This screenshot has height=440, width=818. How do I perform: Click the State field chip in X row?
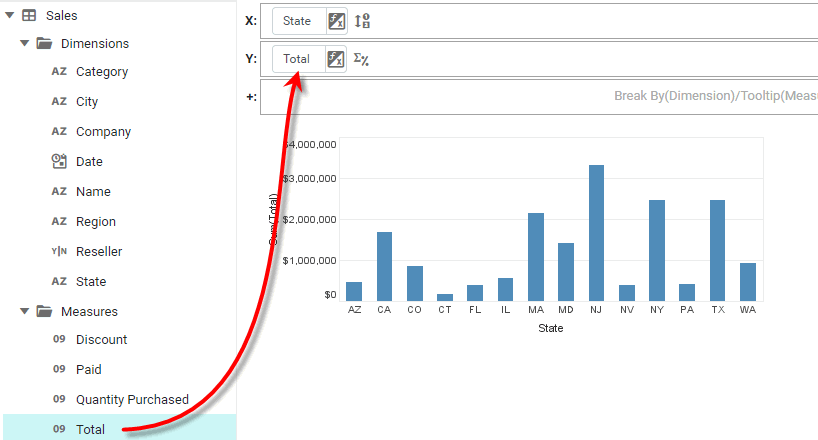297,21
